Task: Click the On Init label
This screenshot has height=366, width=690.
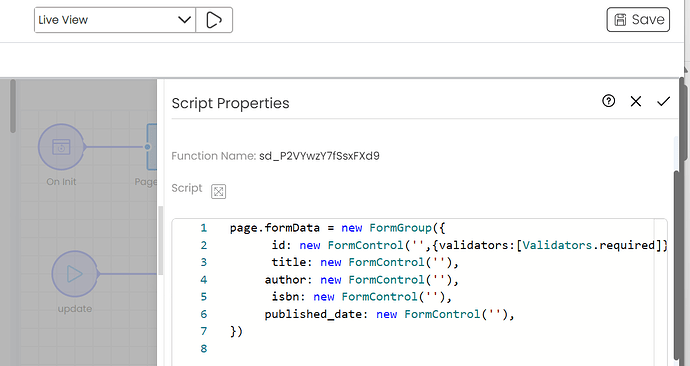Action: pyautogui.click(x=61, y=182)
